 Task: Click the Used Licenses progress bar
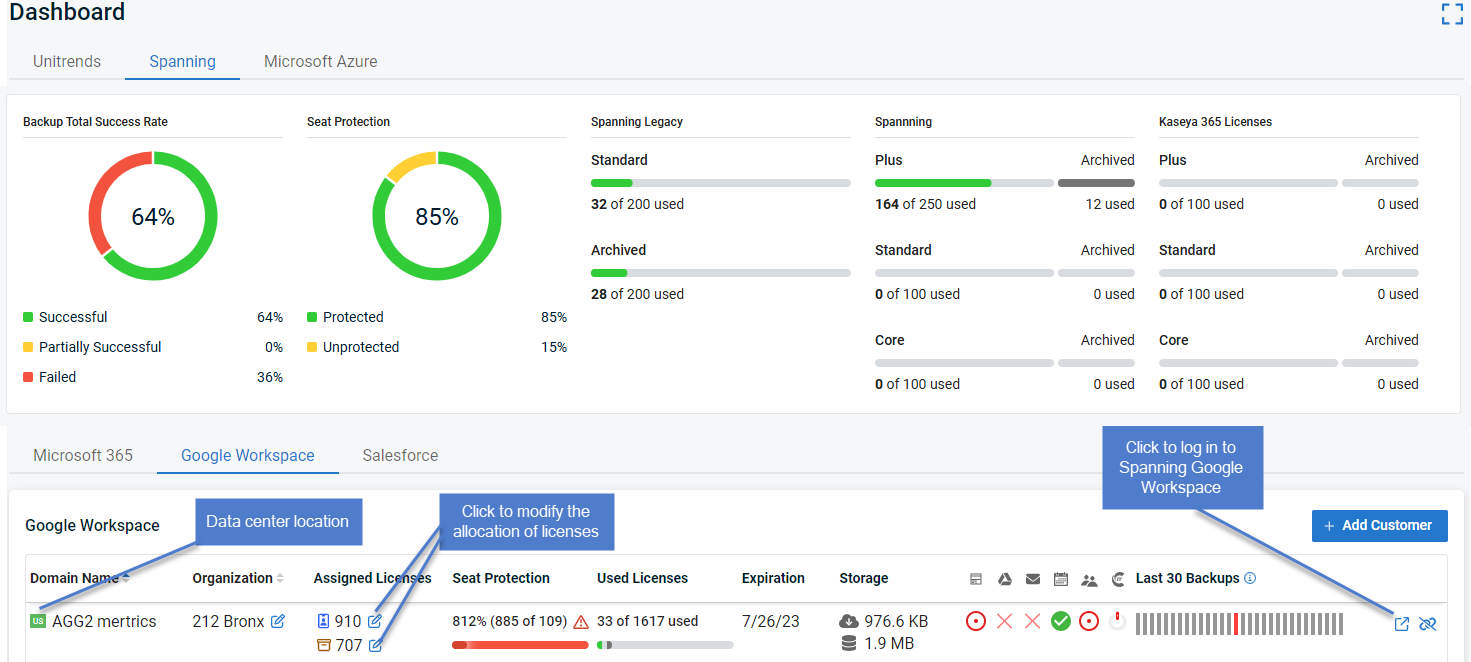665,645
